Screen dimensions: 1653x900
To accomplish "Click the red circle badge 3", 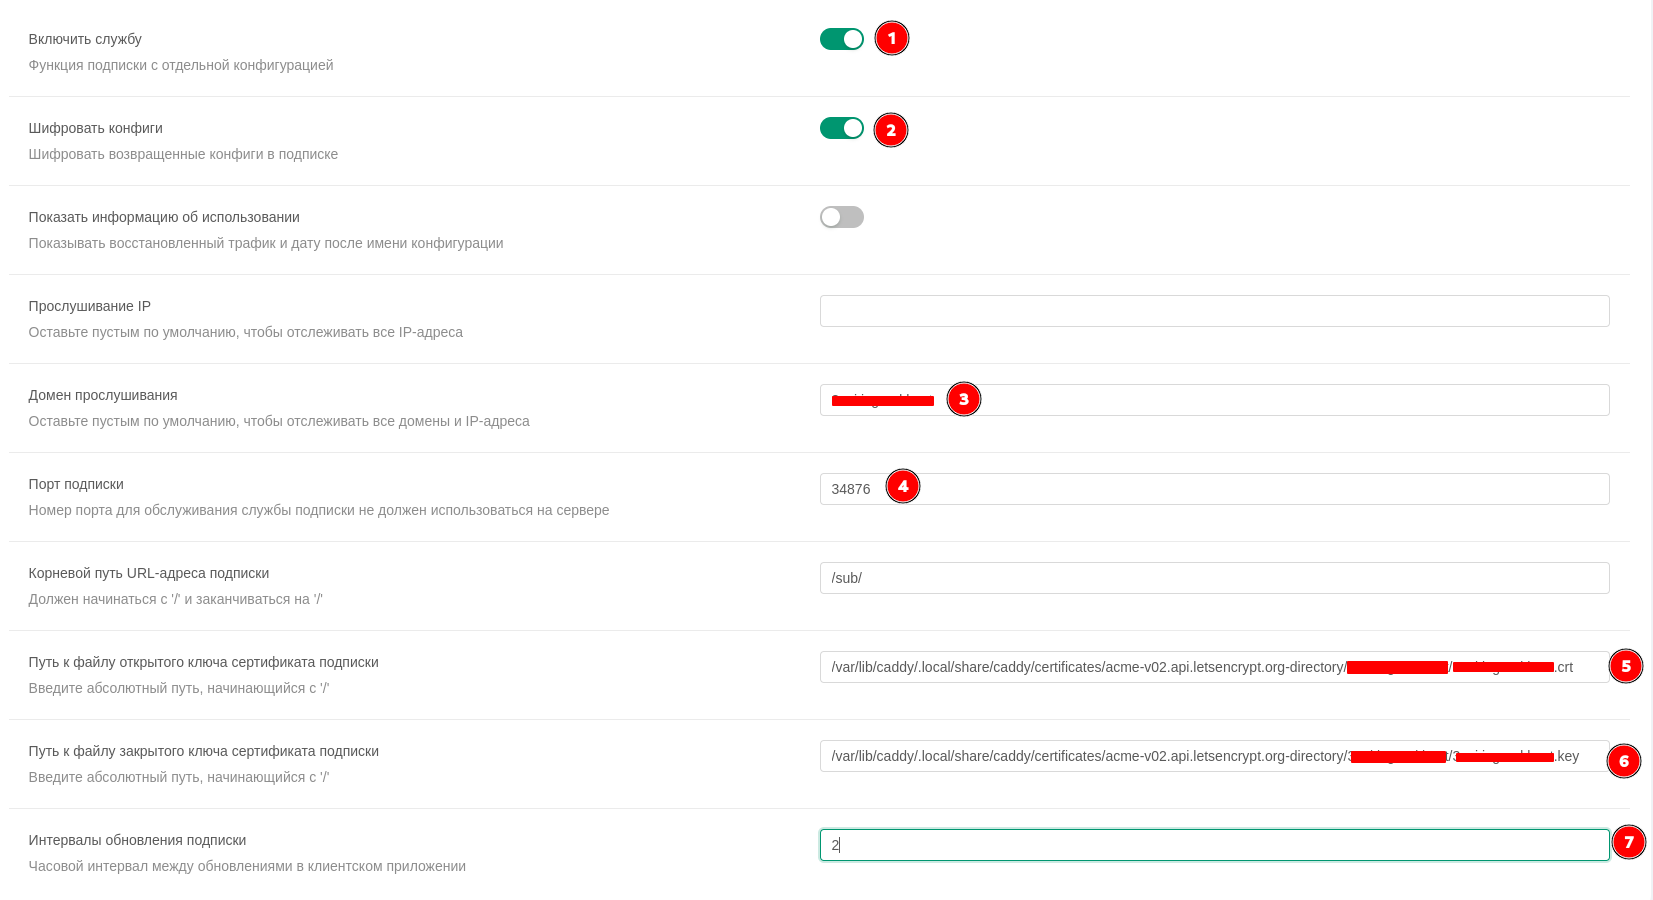I will (x=963, y=399).
